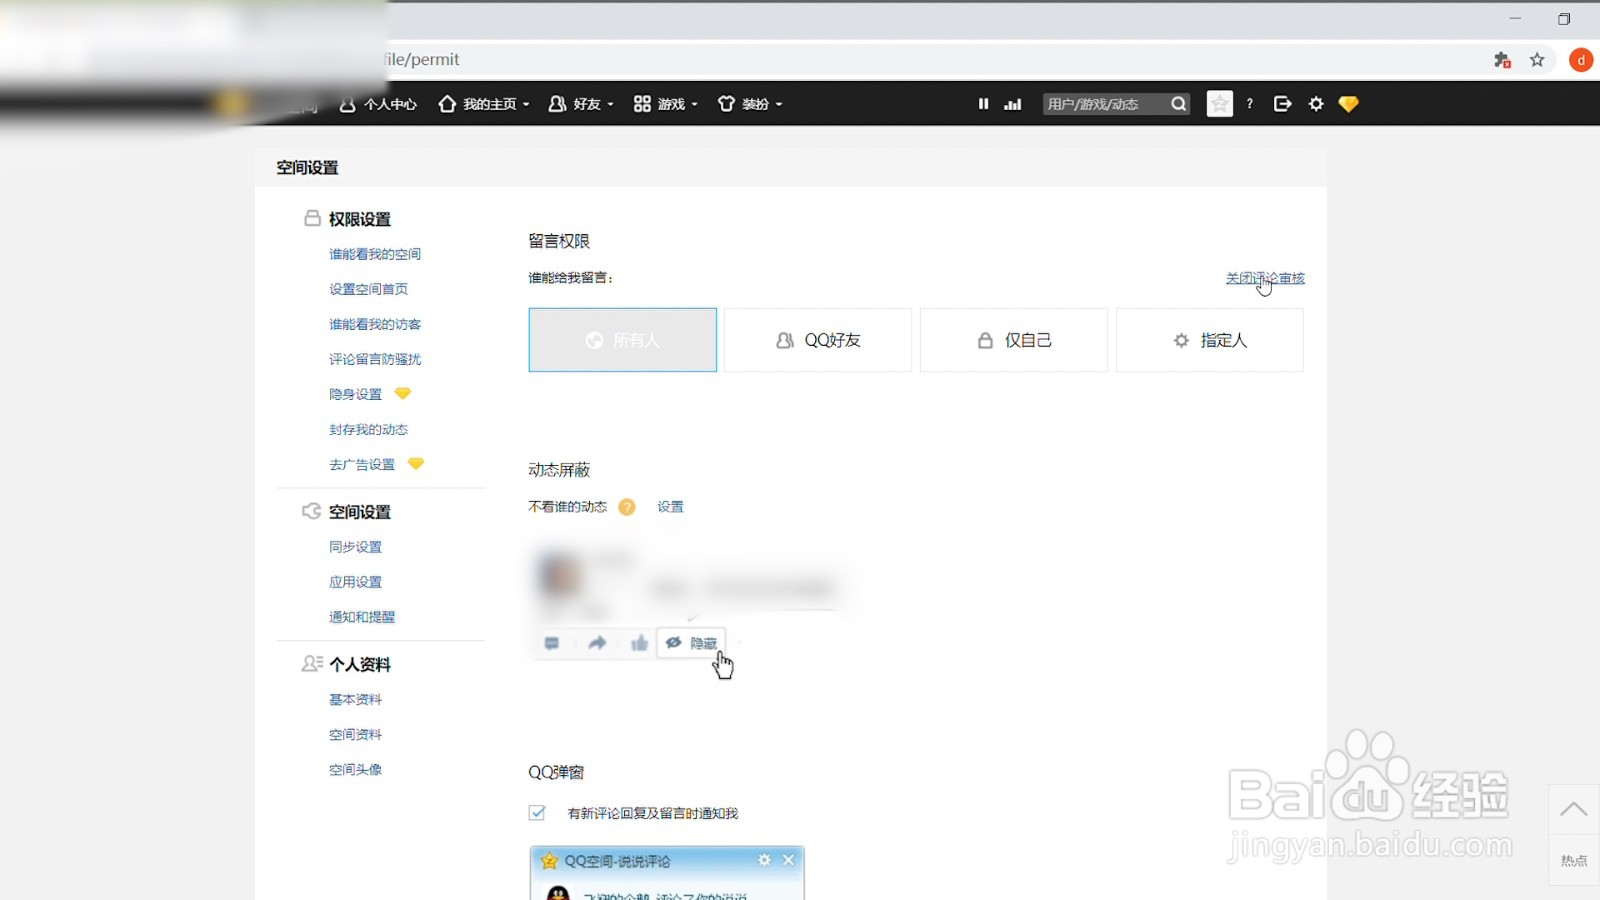The image size is (1600, 900).
Task: Open 封存我的动态 setting
Action: pyautogui.click(x=369, y=429)
